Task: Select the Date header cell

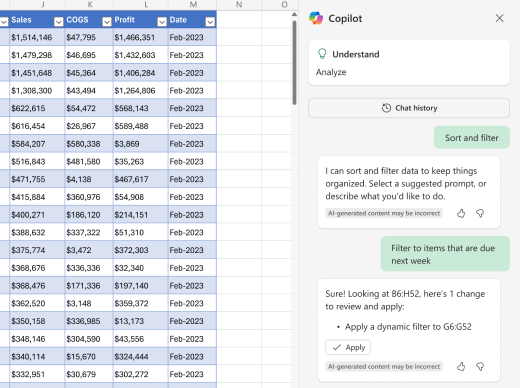Action: (x=192, y=20)
